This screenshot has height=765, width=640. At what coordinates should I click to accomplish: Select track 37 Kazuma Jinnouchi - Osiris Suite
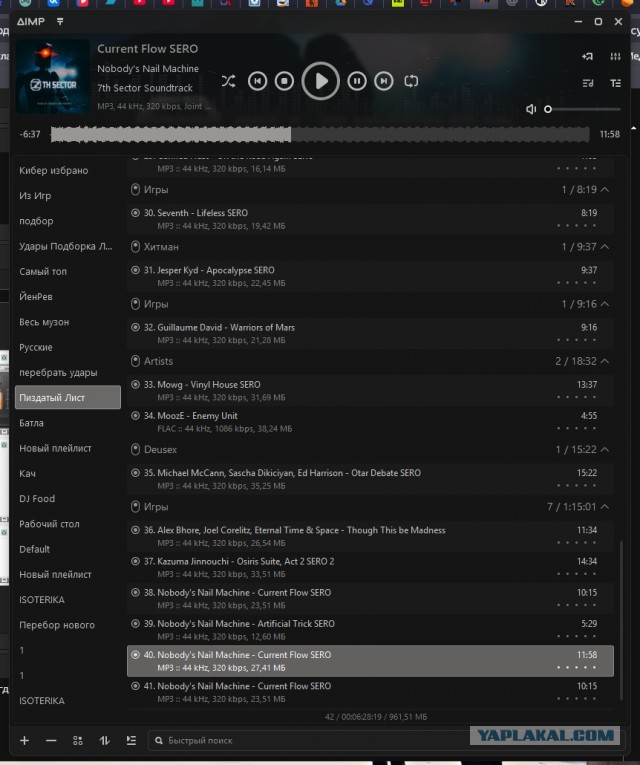coord(370,567)
